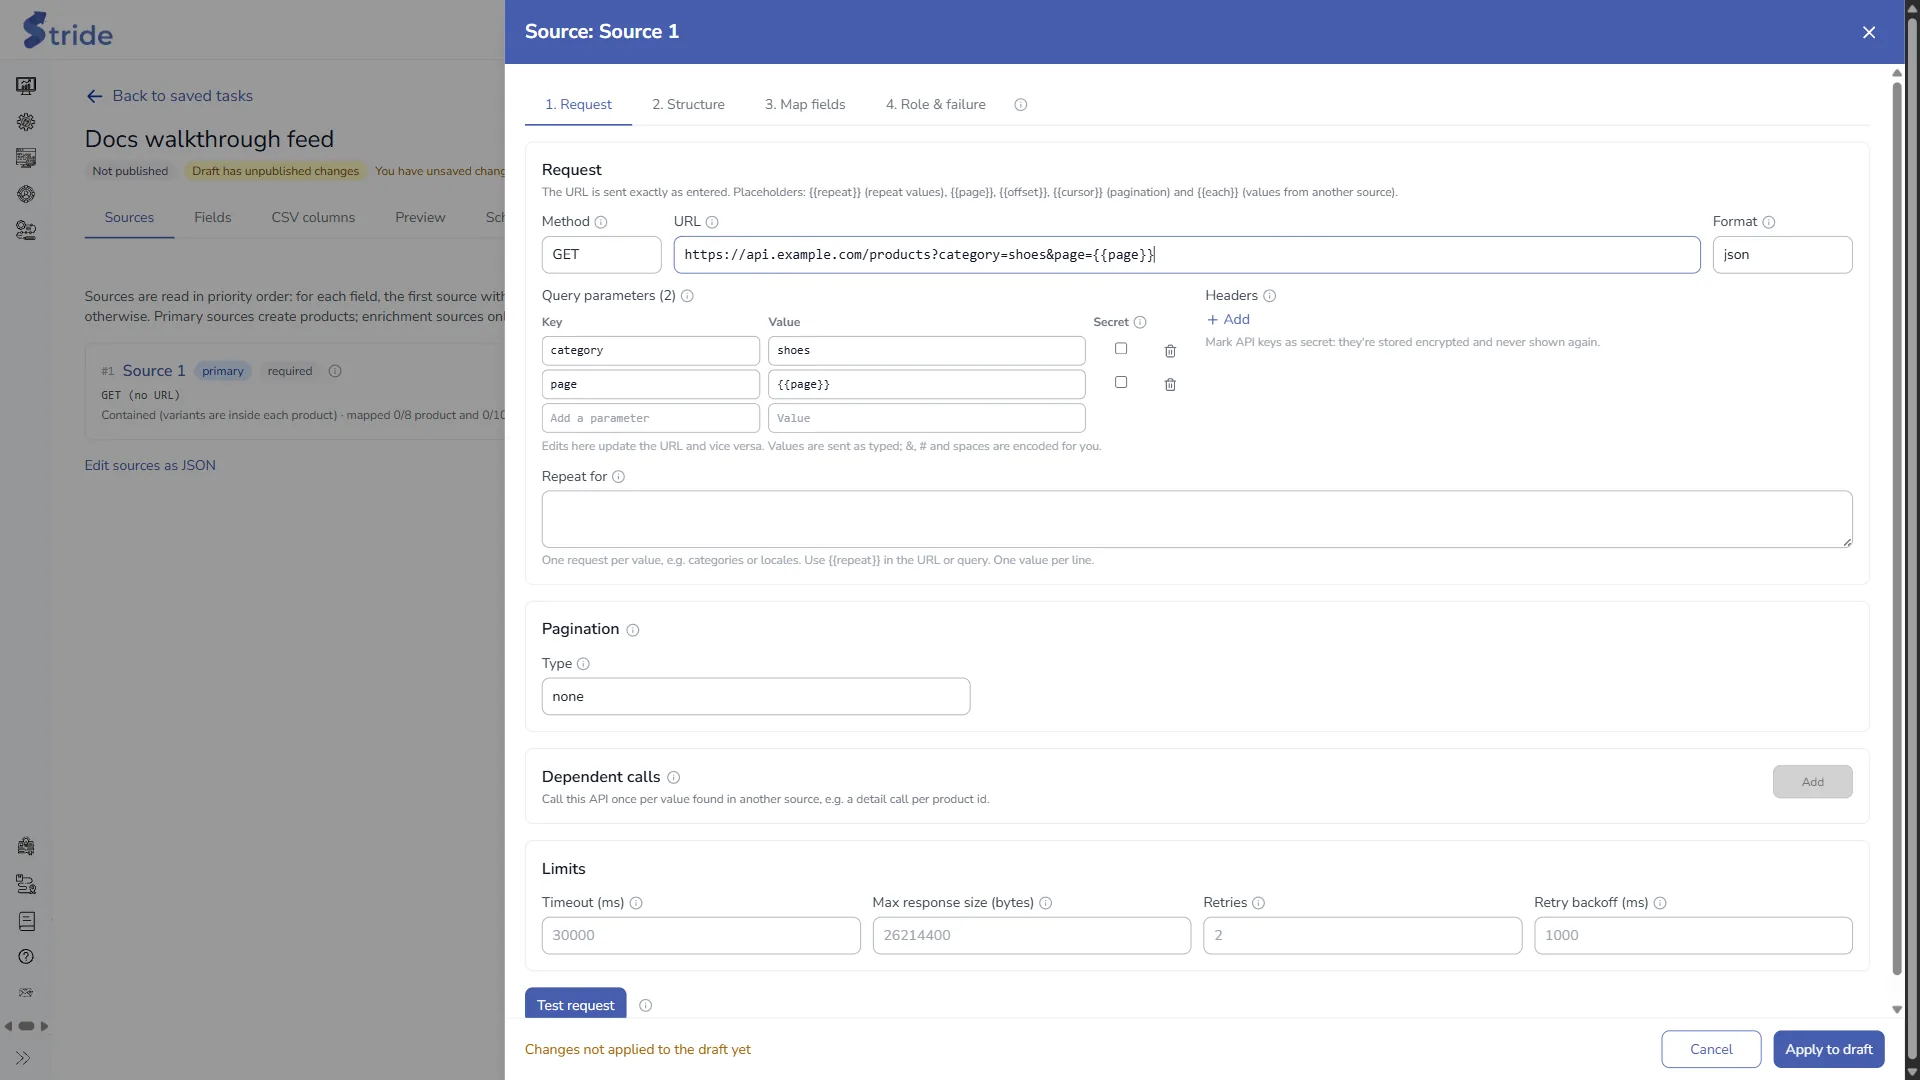This screenshot has width=1920, height=1080.
Task: Click the Max response size info icon
Action: tap(1046, 903)
